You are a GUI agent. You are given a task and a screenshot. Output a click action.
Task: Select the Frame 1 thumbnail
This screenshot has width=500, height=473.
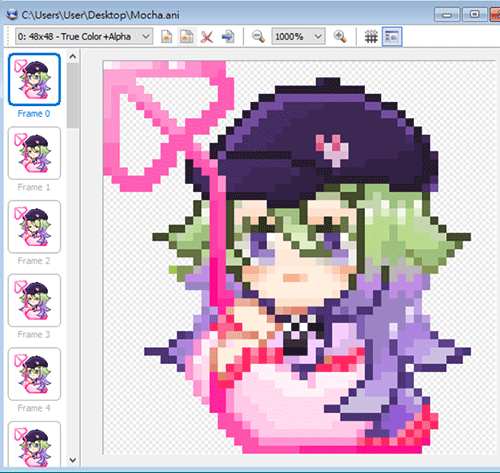tap(34, 153)
